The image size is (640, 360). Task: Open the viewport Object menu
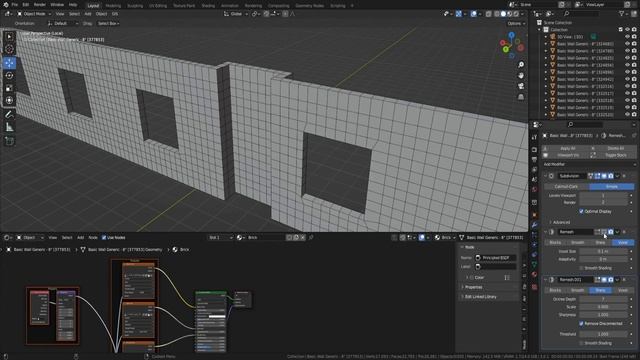tap(101, 14)
